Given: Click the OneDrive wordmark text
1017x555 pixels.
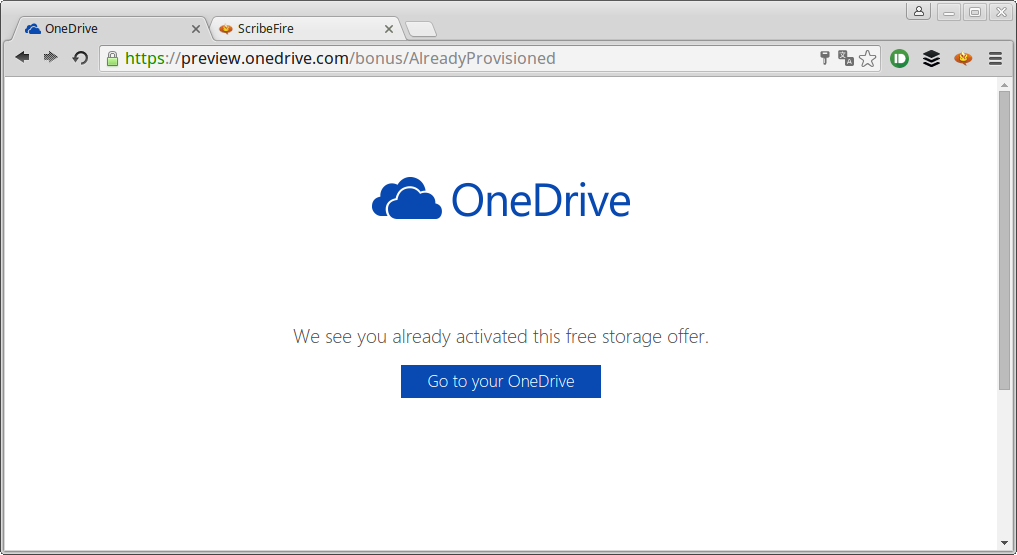Looking at the screenshot, I should (540, 200).
